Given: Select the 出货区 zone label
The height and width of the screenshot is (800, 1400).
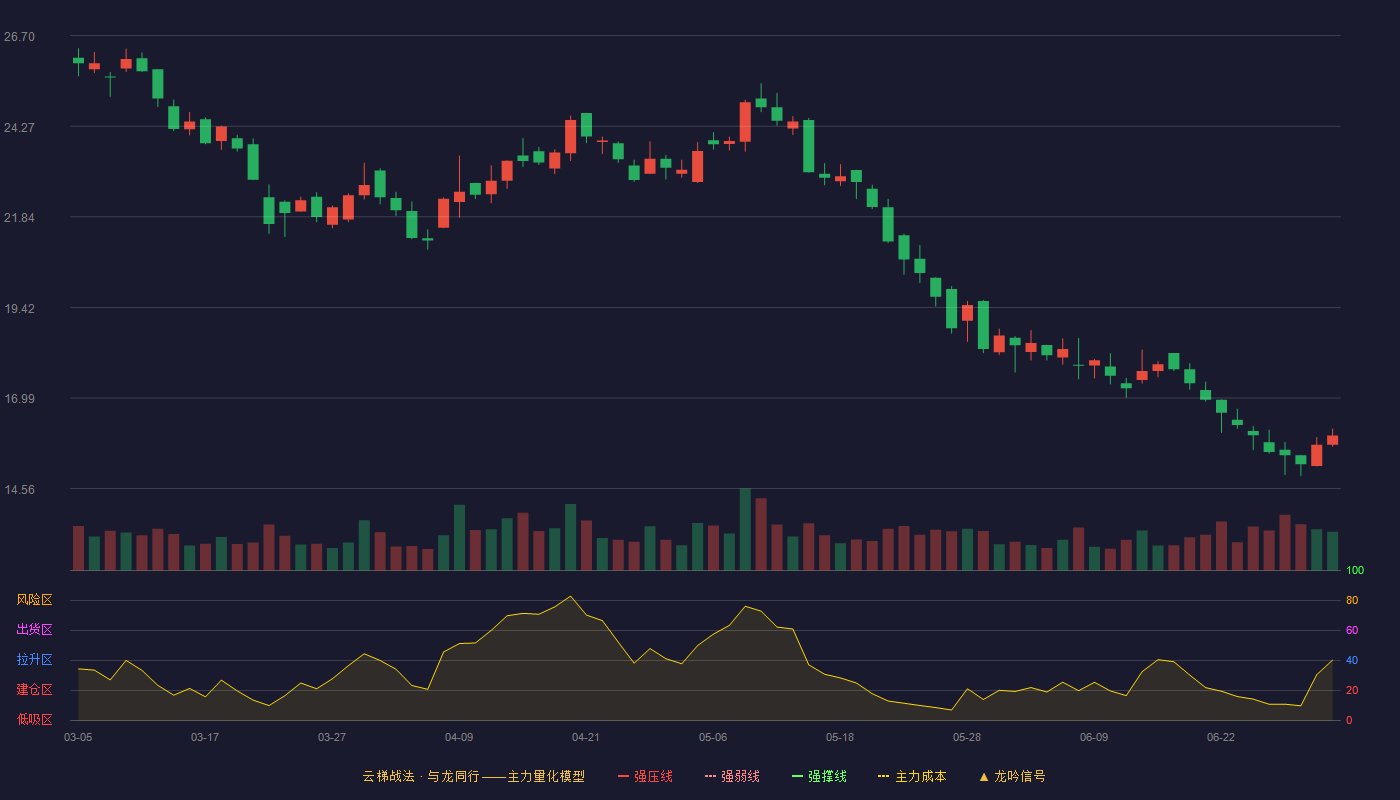Looking at the screenshot, I should point(34,630).
